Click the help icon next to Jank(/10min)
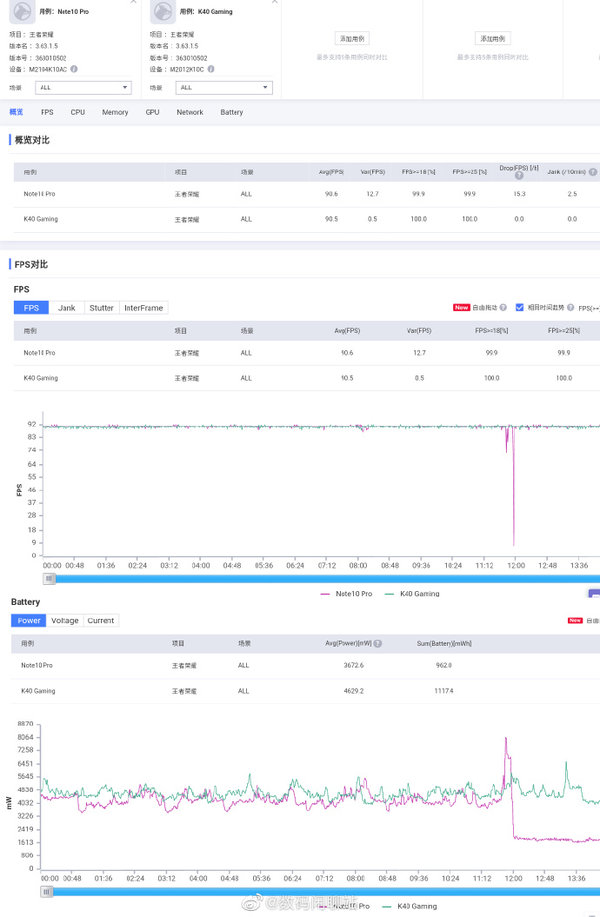600x917 pixels. (593, 172)
